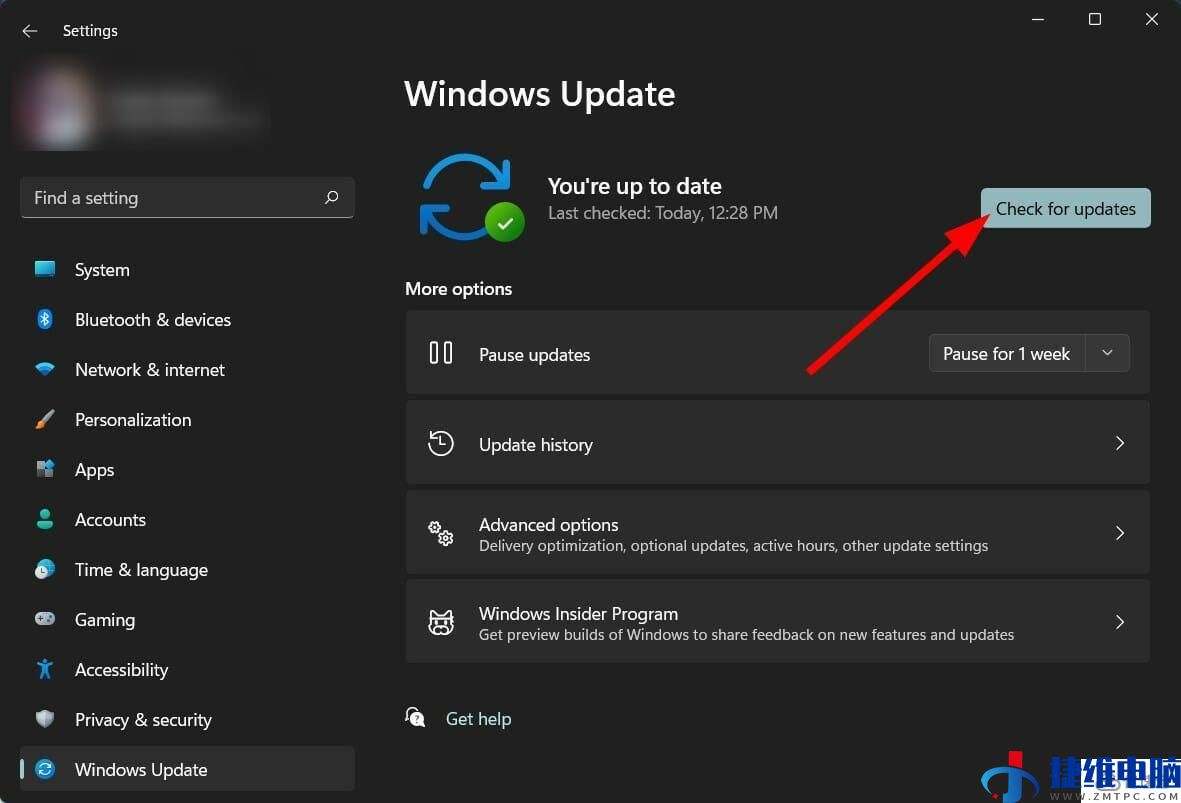
Task: Open the System settings category
Action: (187, 270)
